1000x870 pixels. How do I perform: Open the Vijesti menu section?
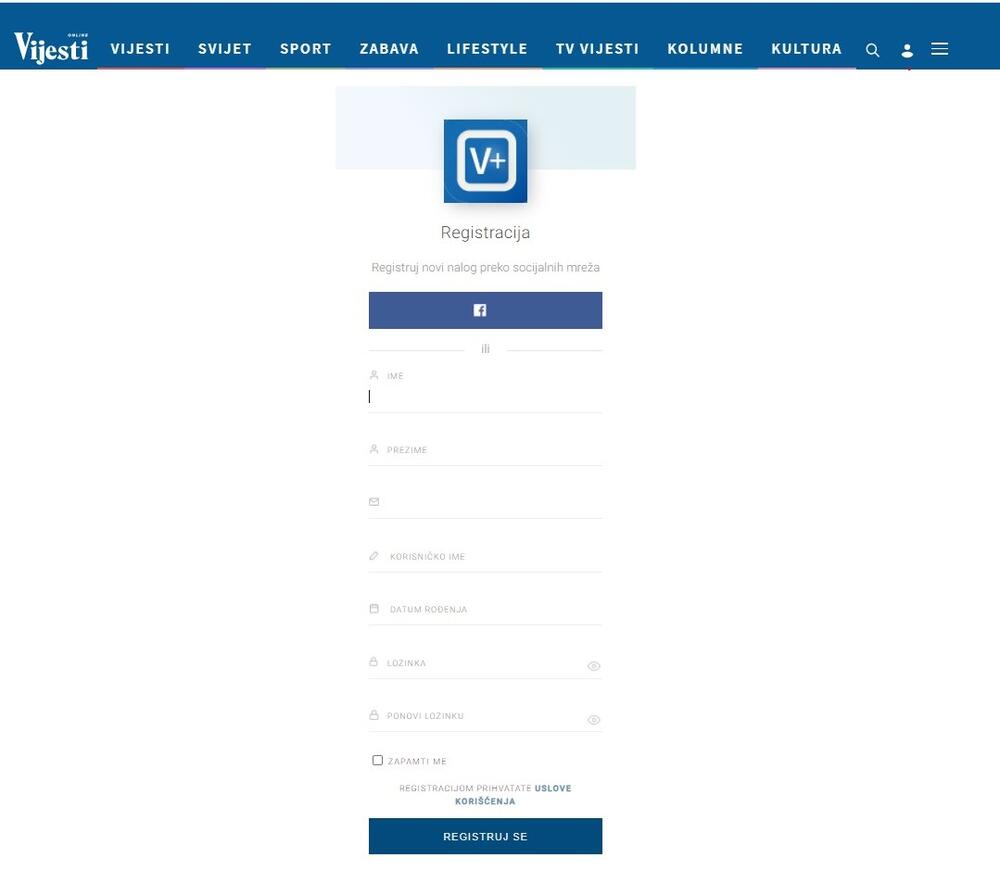[140, 49]
